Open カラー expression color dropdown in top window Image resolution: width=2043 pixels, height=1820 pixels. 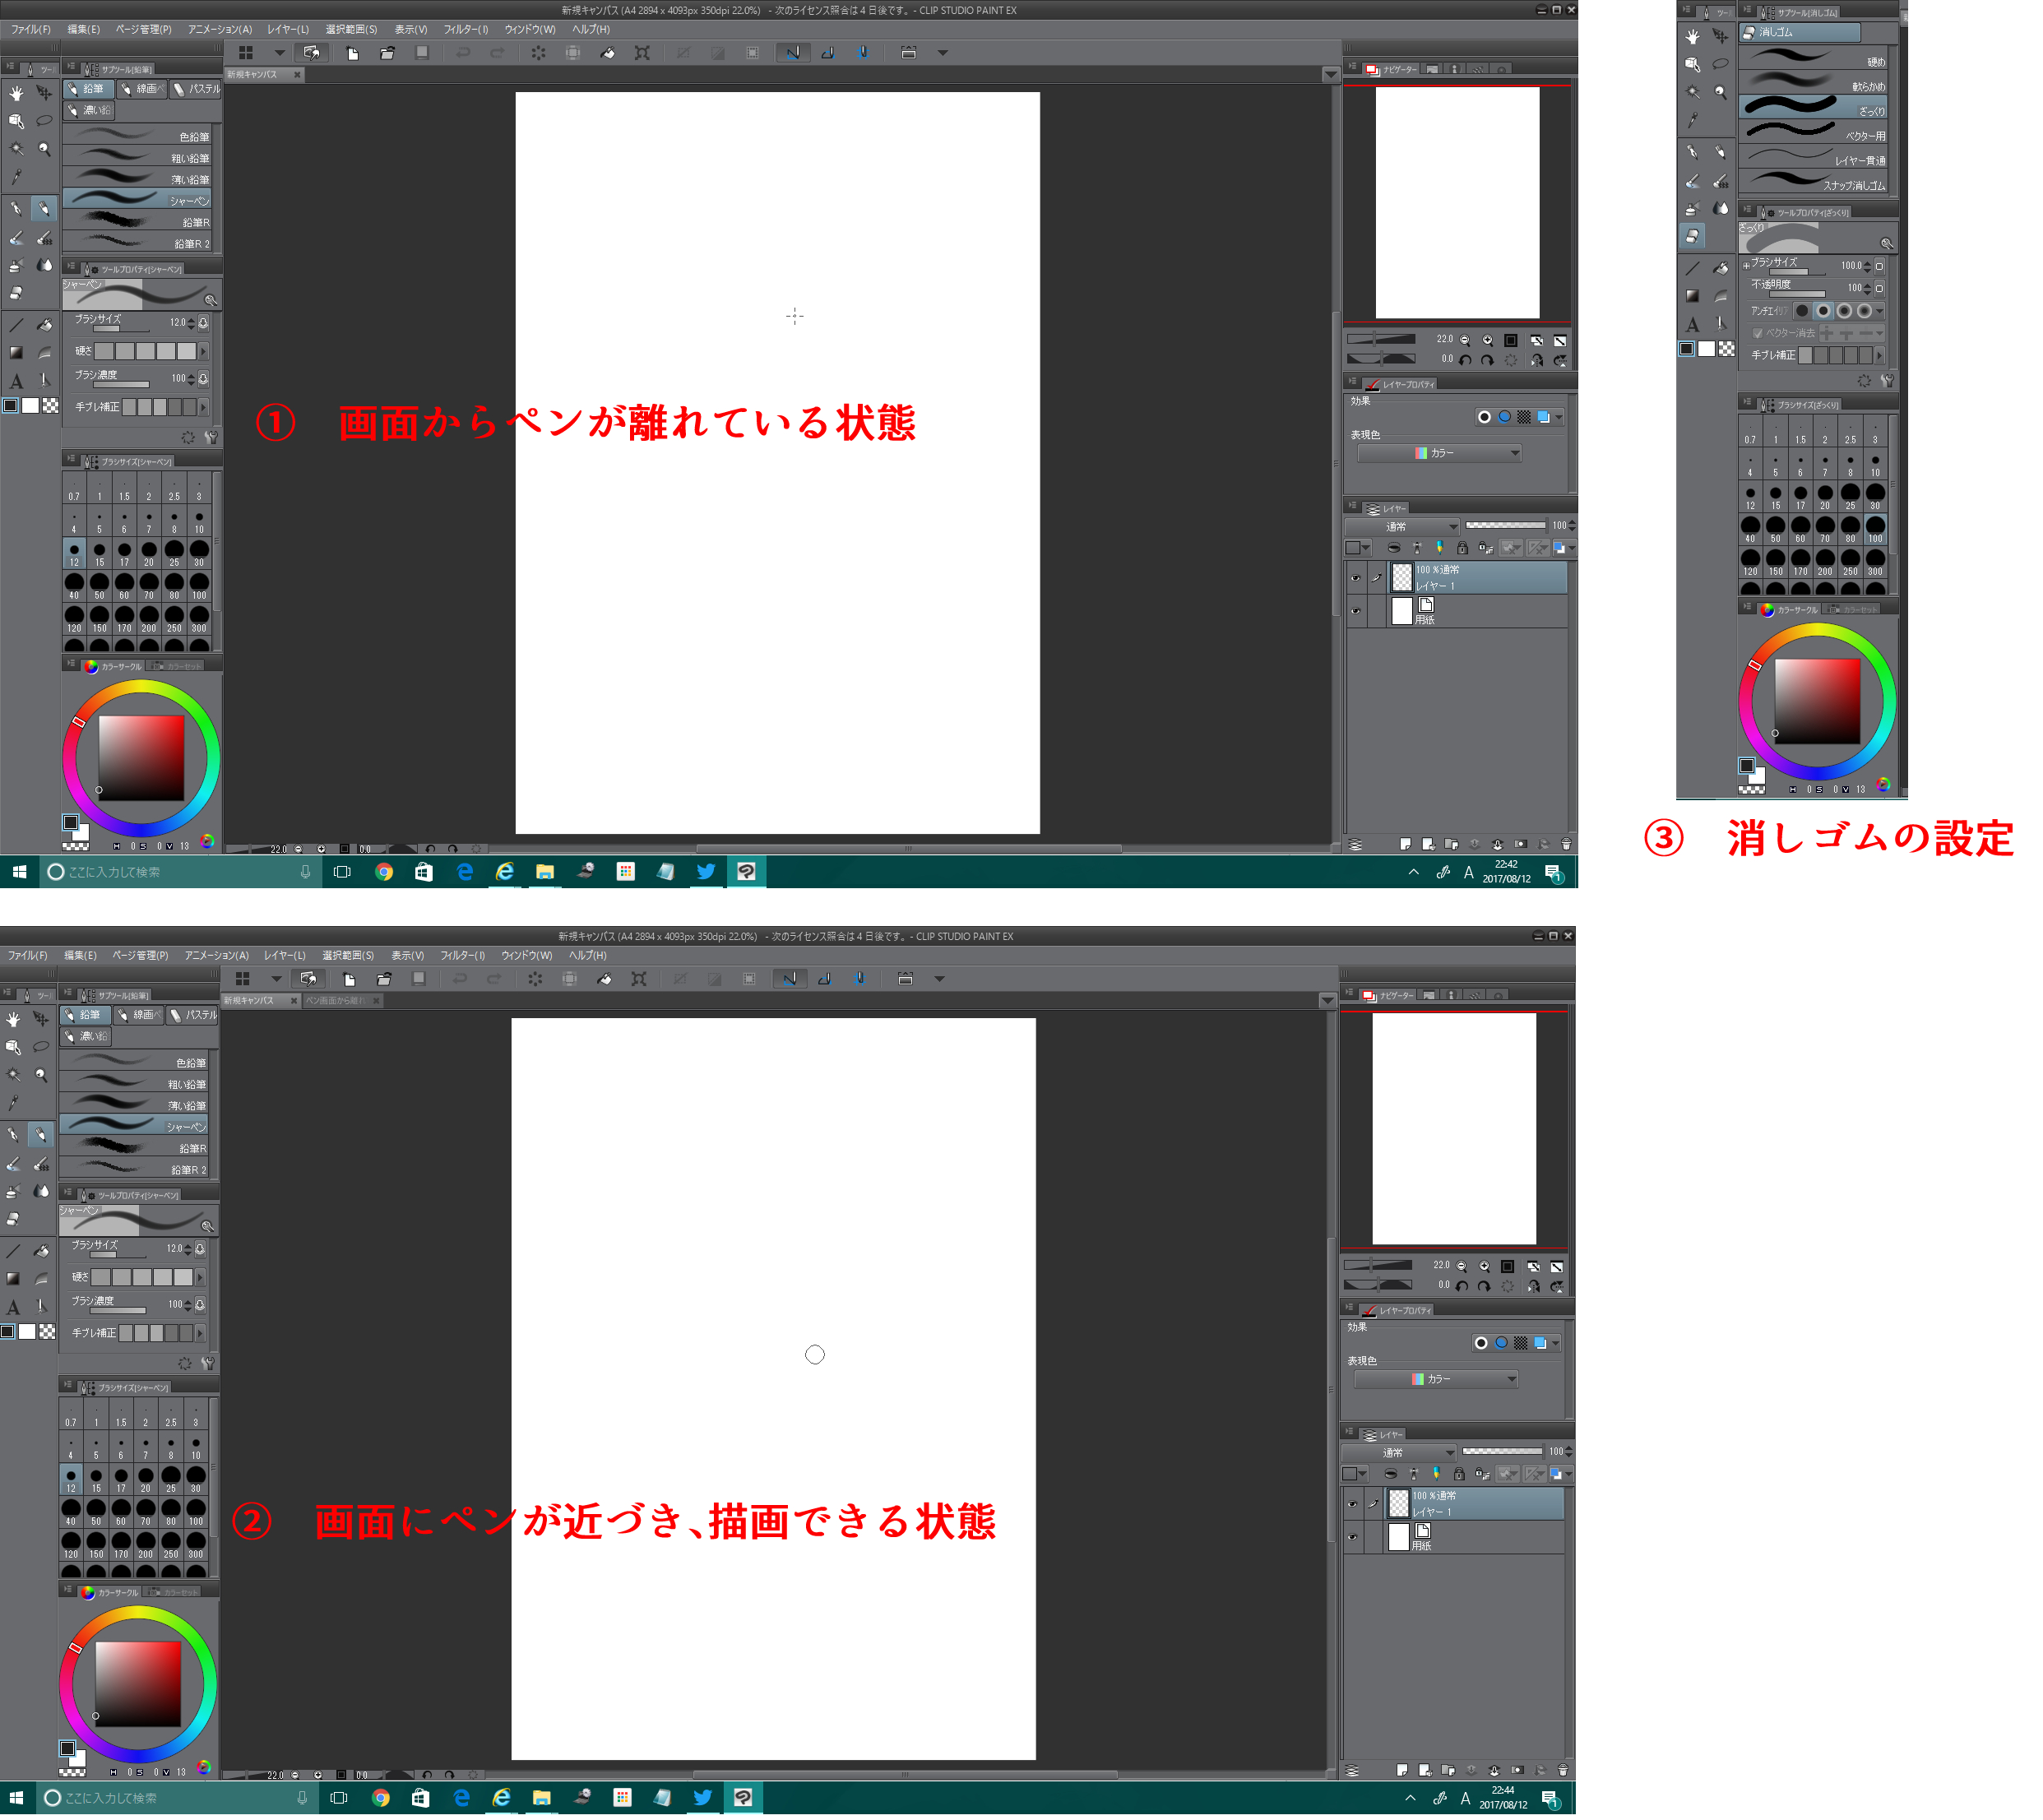(x=1440, y=453)
